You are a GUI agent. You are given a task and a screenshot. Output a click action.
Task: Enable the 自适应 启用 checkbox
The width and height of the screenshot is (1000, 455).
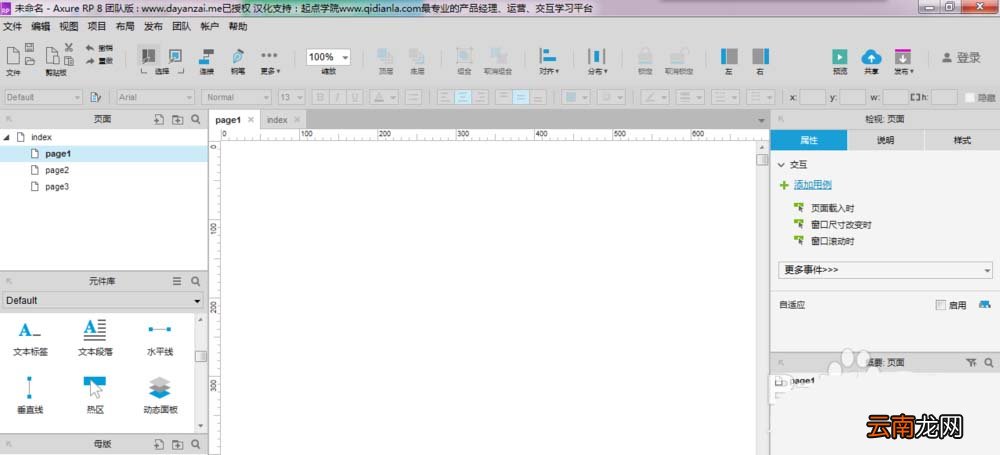point(940,305)
